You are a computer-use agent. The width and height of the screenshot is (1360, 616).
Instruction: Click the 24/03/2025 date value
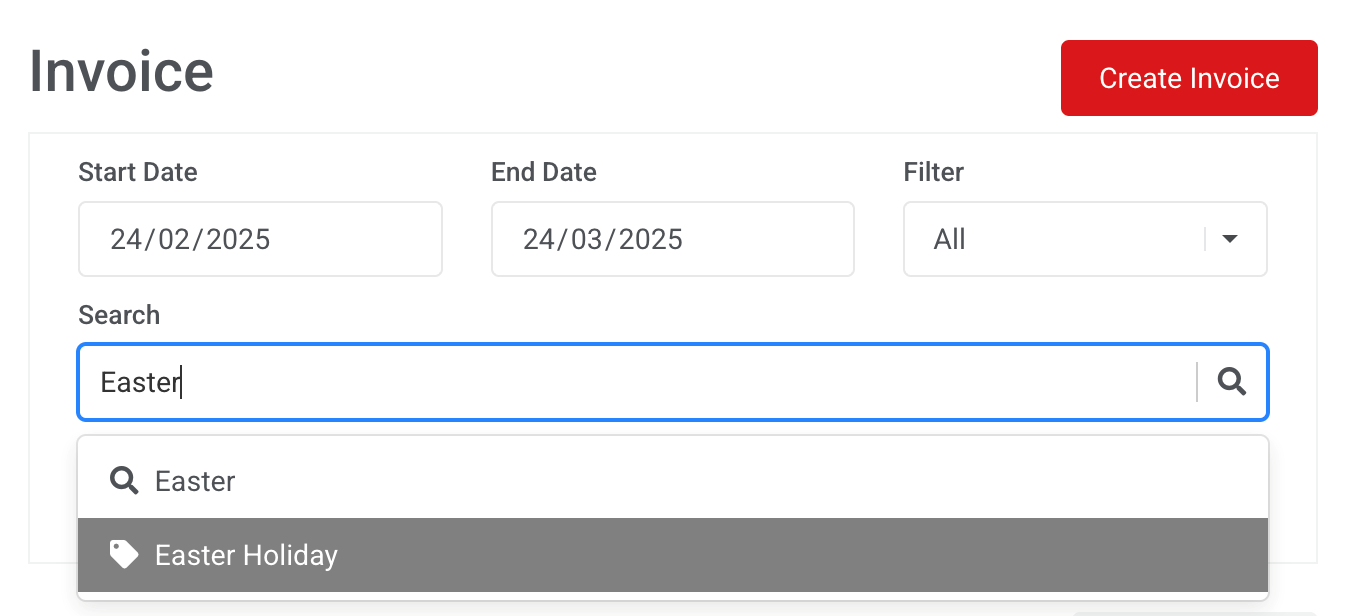(603, 239)
